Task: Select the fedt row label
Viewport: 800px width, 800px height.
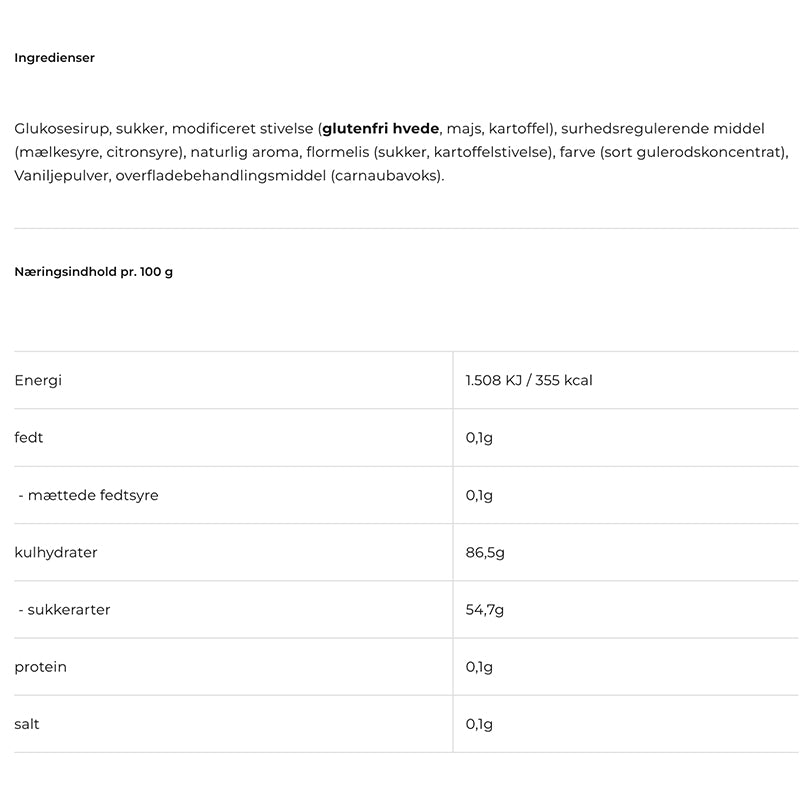Action: [29, 437]
